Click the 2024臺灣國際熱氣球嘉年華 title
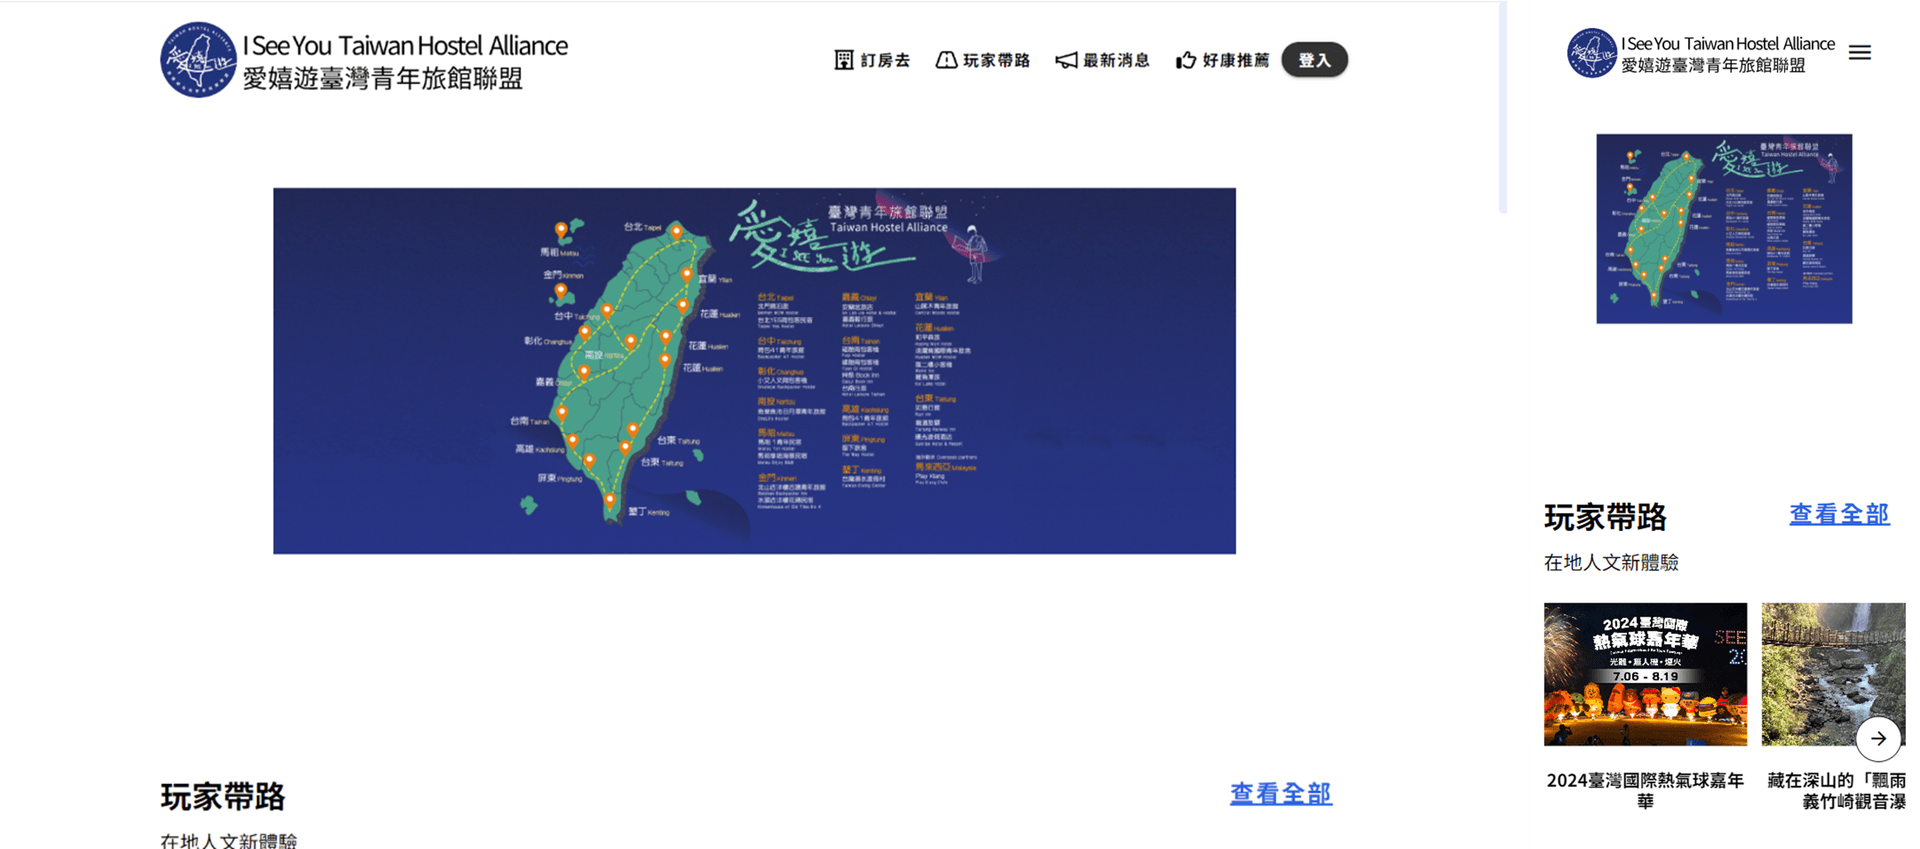Screen dimensions: 1920x849 point(1645,791)
